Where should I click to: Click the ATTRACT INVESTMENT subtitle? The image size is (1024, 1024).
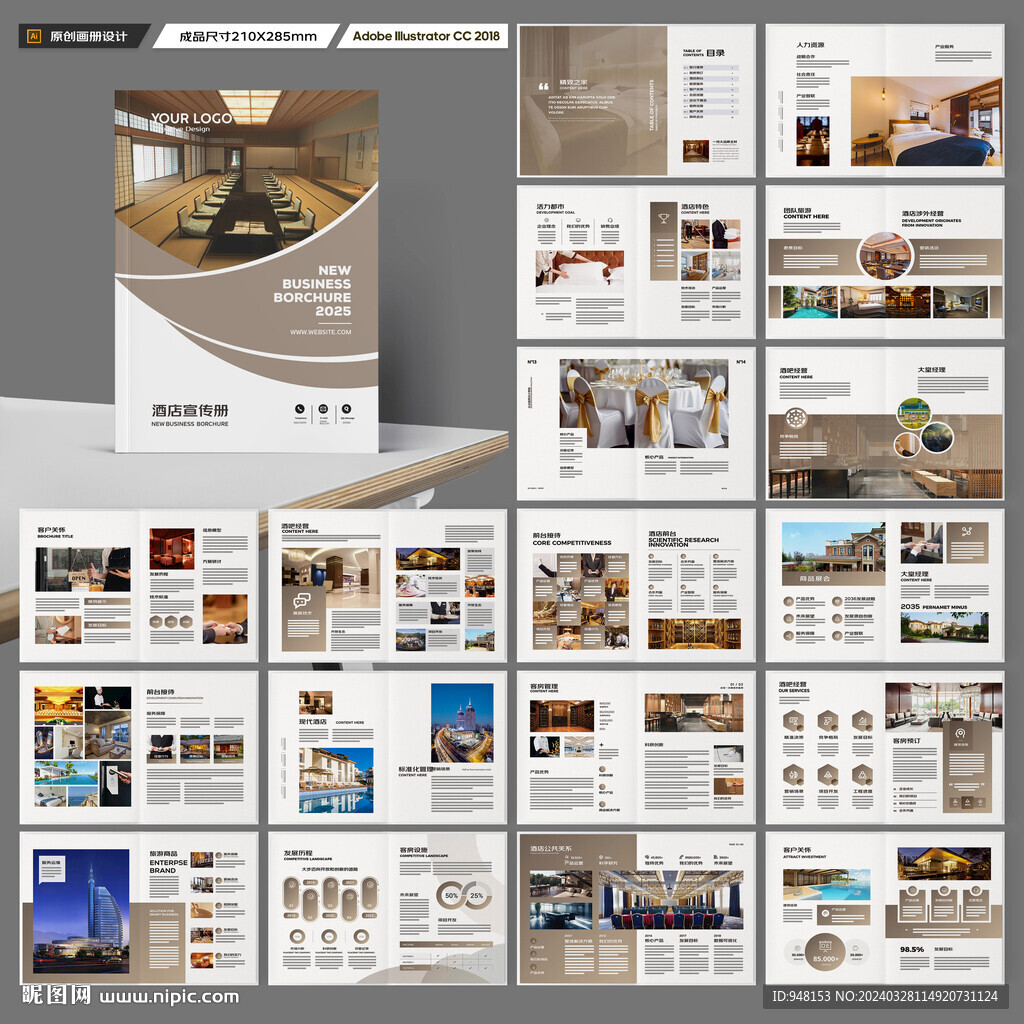pos(805,856)
